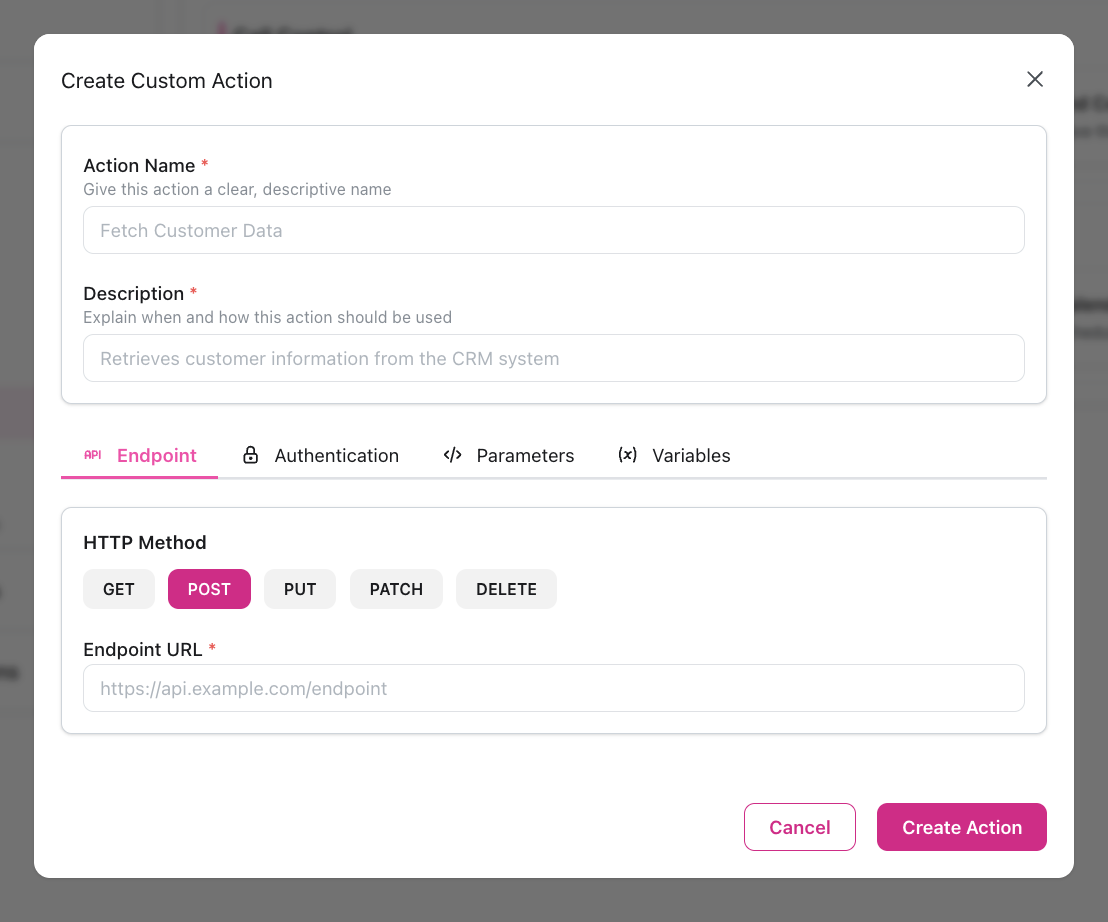Switch to the Authentication tab
This screenshot has width=1108, height=922.
point(336,455)
